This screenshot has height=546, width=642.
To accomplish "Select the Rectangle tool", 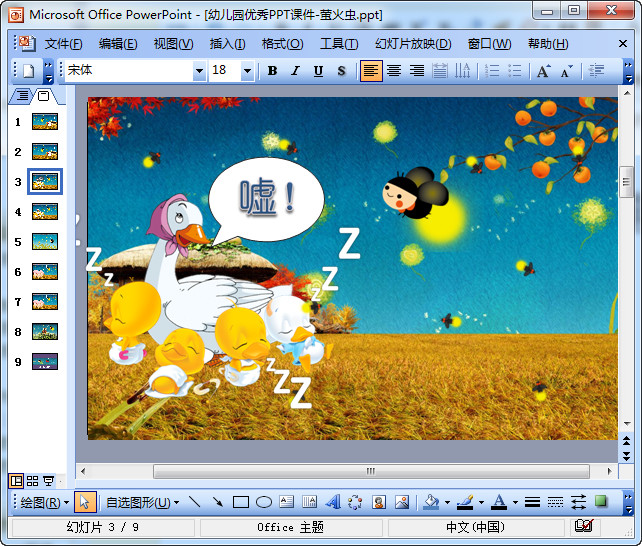I will 241,502.
